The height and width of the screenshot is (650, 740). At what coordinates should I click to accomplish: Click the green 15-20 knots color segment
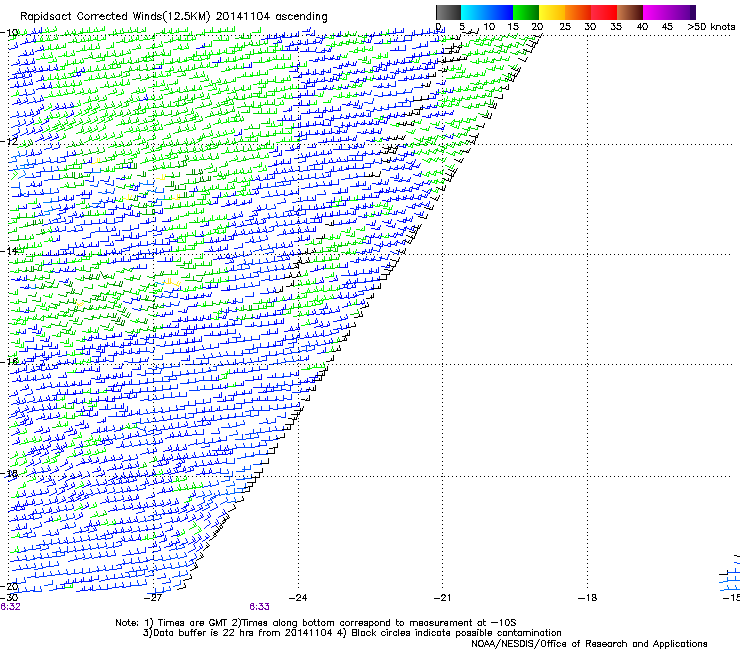[526, 12]
